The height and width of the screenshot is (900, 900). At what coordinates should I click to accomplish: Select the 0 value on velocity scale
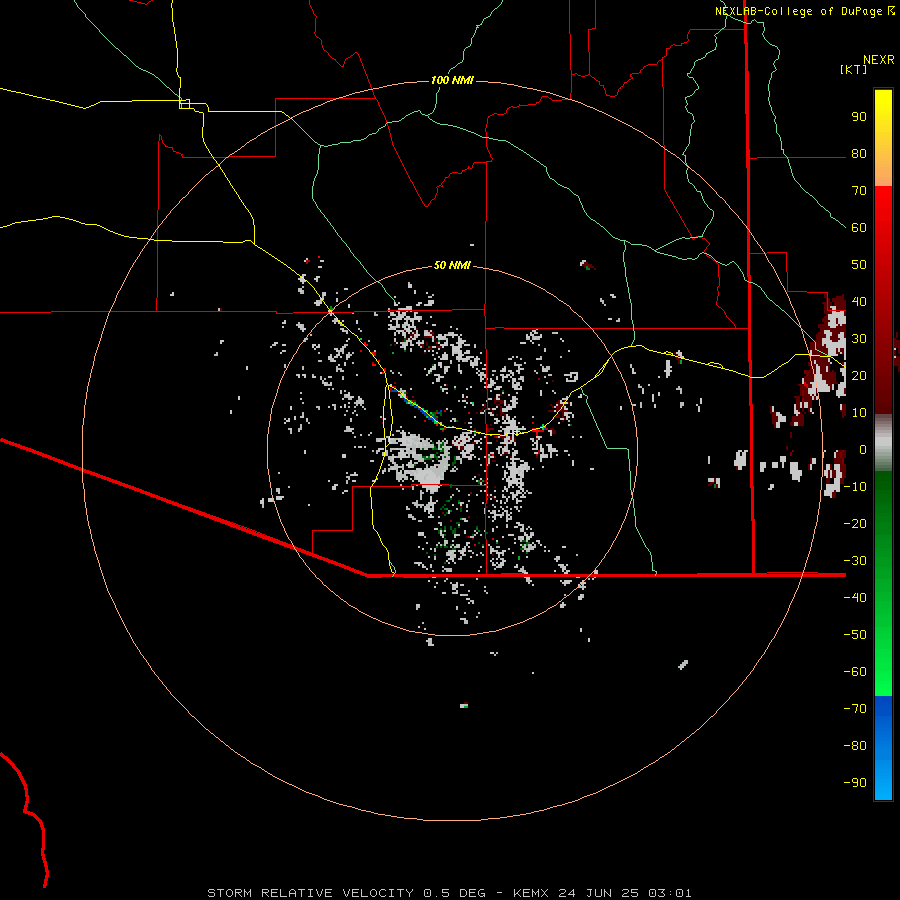coord(863,449)
